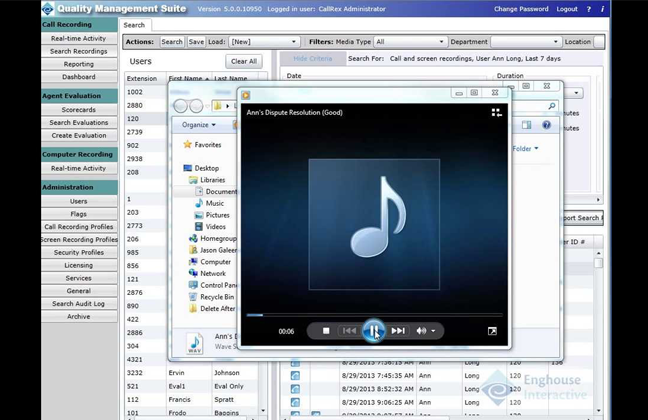
Task: Mute the media player volume
Action: tap(421, 331)
